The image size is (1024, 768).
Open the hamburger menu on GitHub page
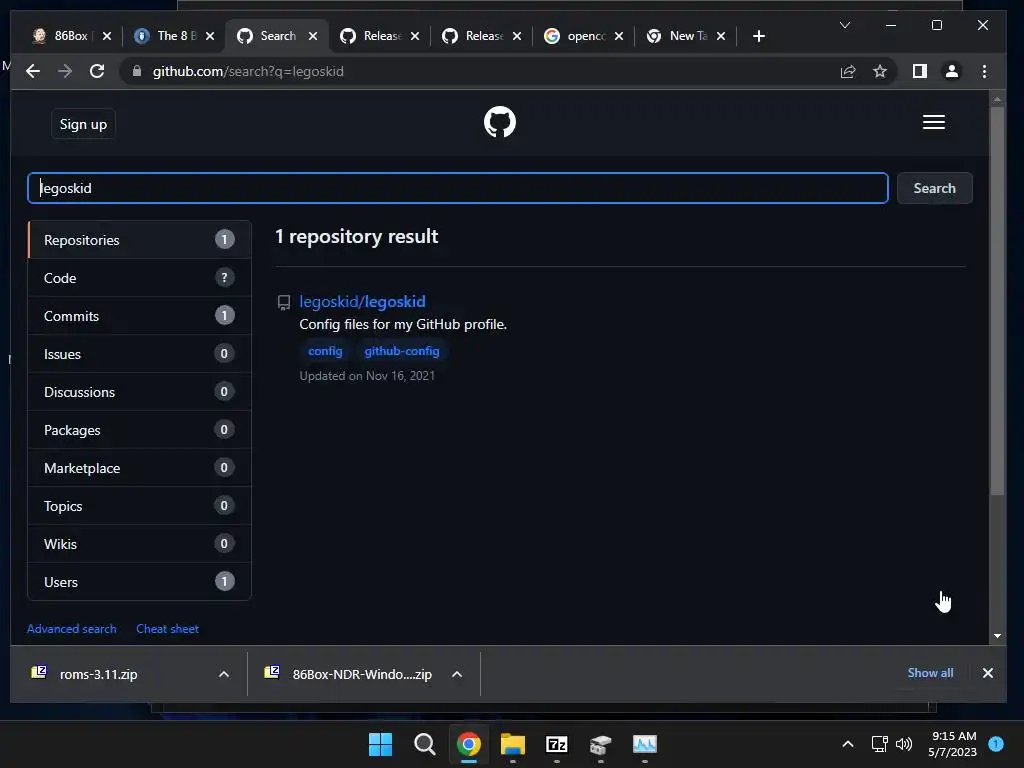(933, 122)
